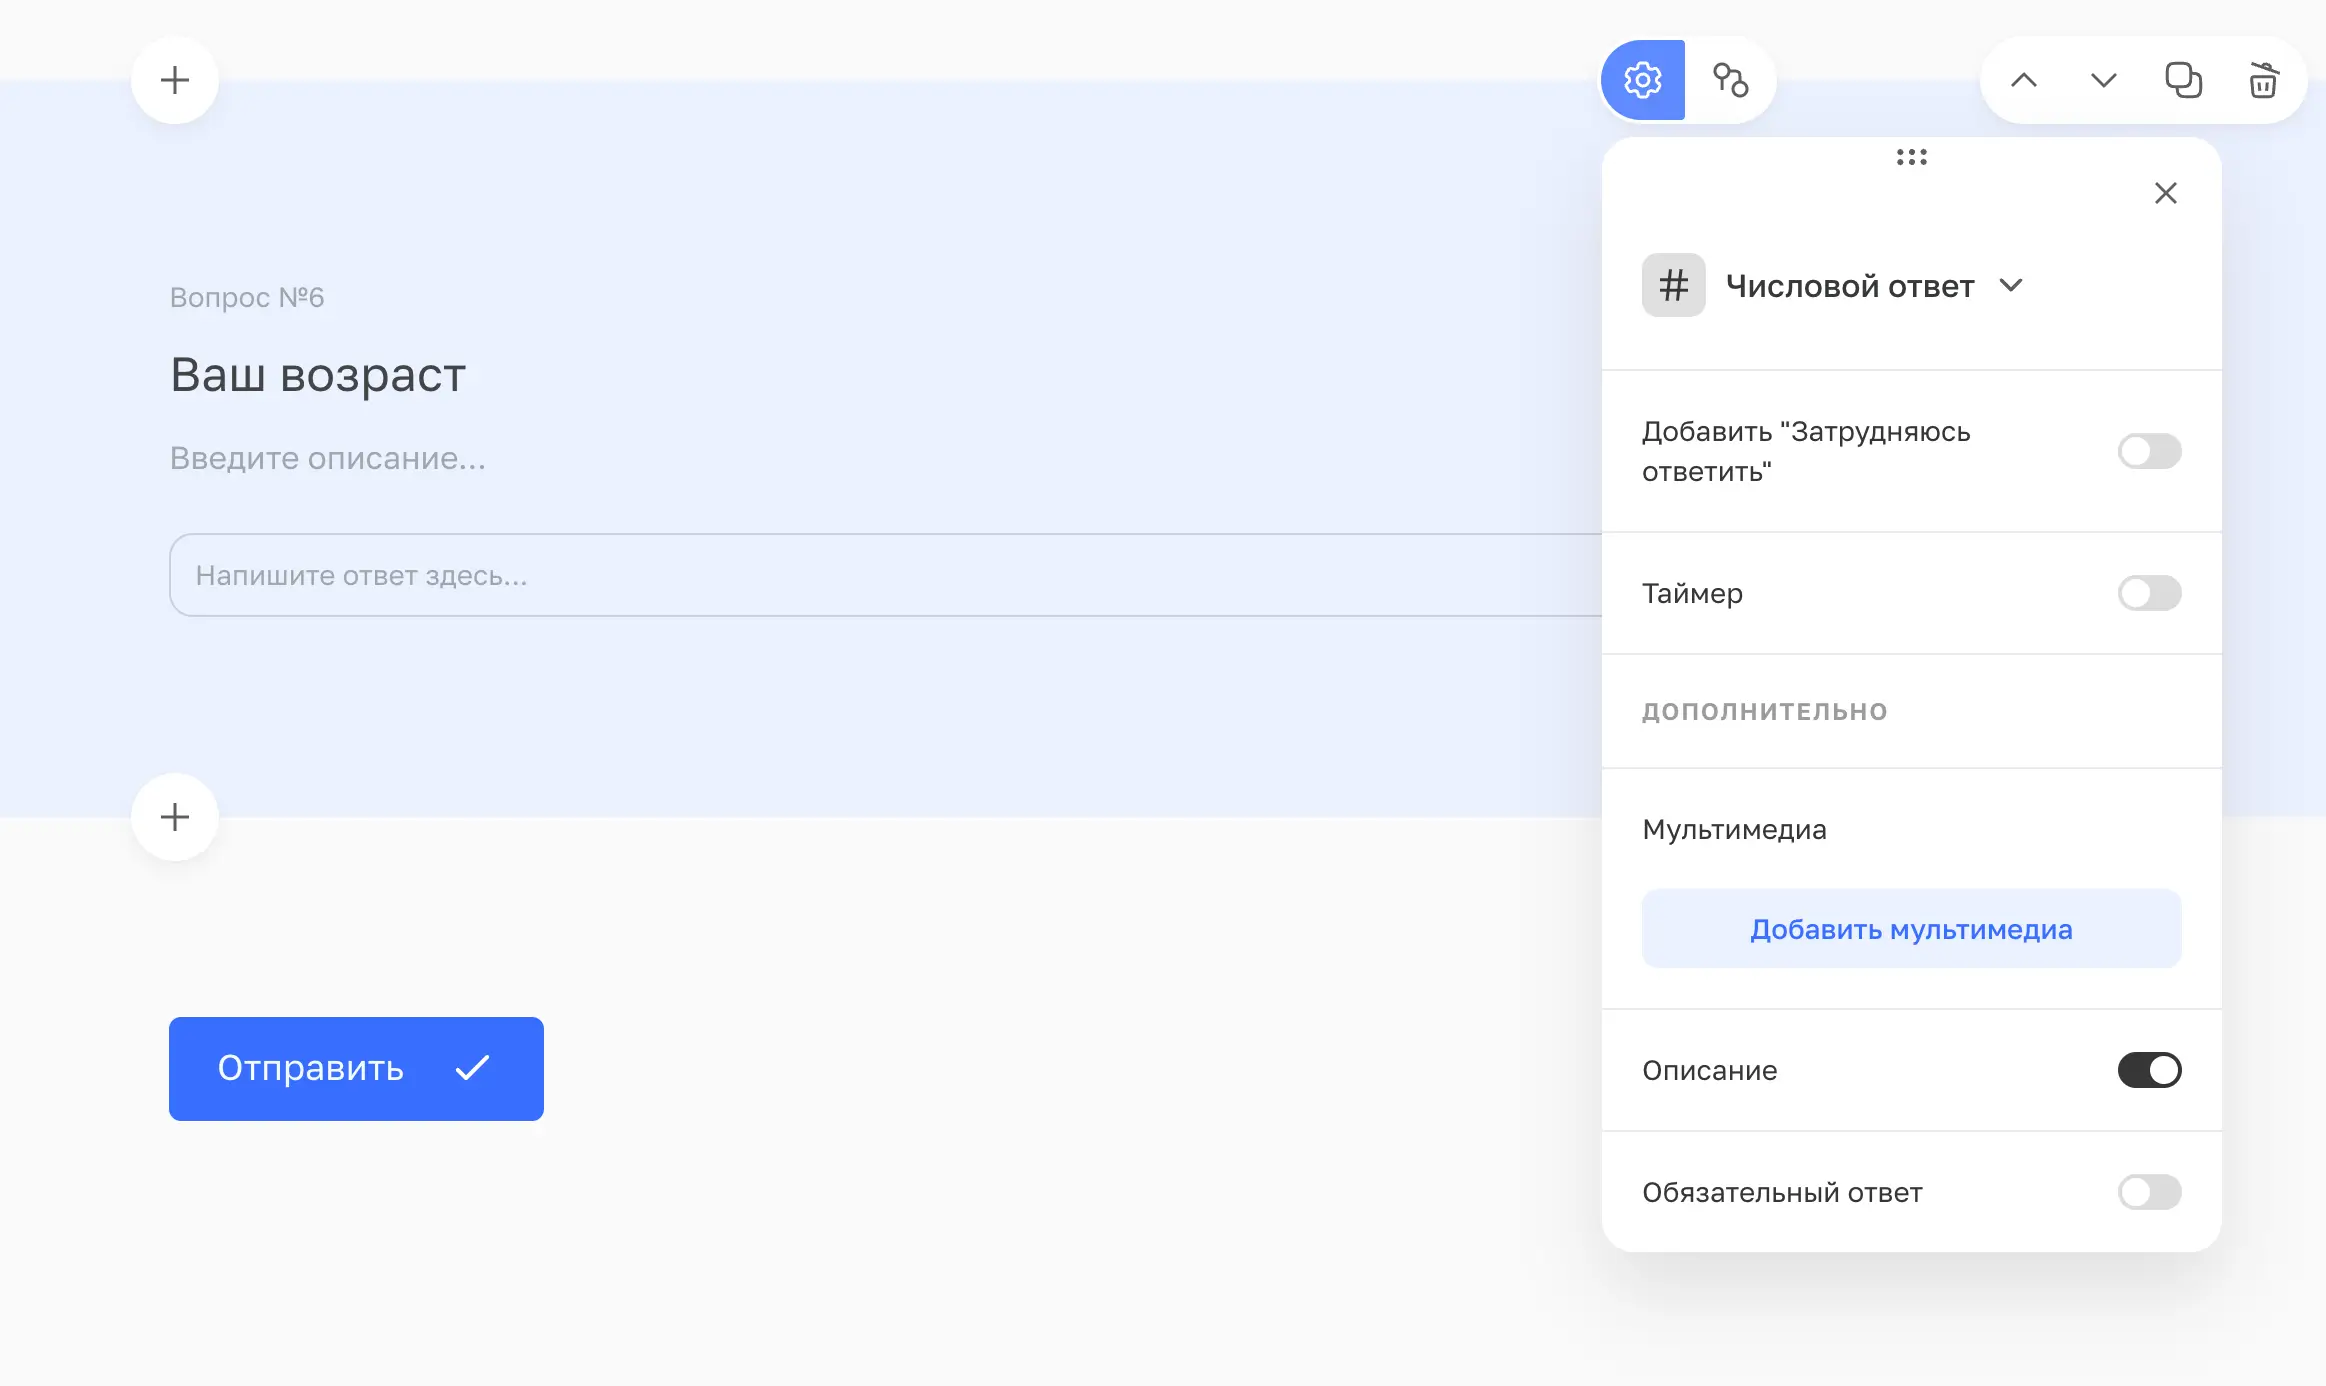Delete the question using the trash icon
Screen dimensions: 2326x1386
coord(2262,80)
